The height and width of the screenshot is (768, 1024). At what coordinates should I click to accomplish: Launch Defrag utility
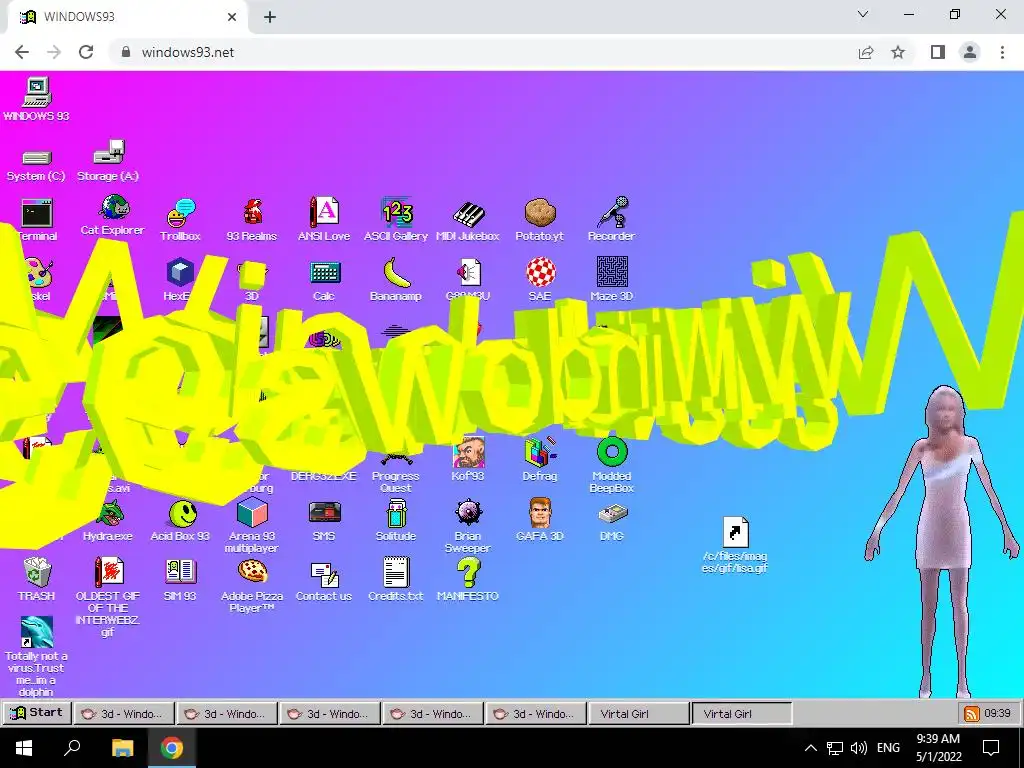click(x=540, y=453)
